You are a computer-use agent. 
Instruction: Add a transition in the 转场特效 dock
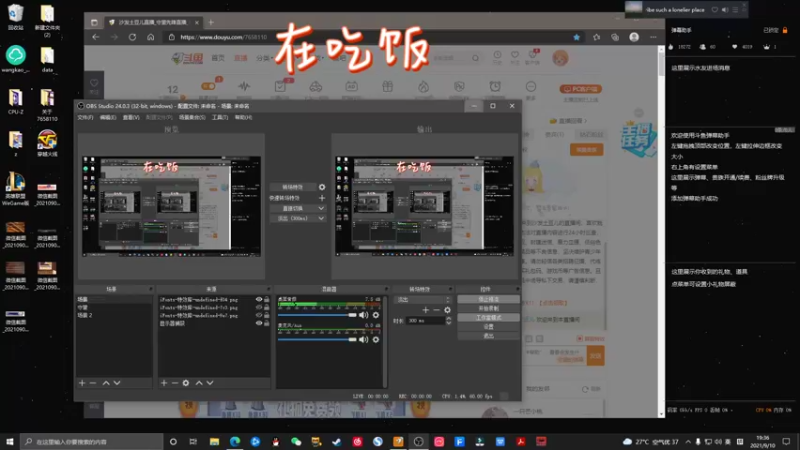click(x=426, y=310)
